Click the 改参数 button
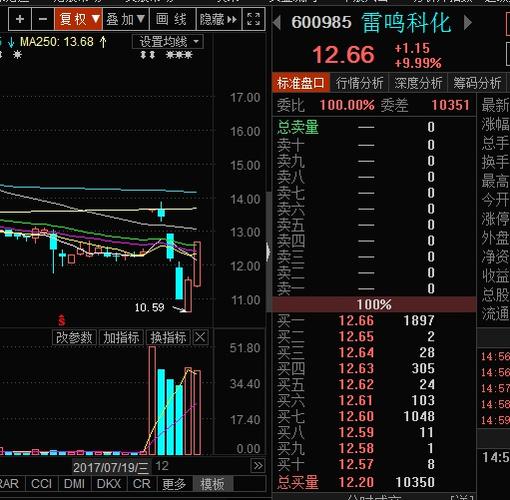Screen dimensions: 510x500 pos(74,338)
